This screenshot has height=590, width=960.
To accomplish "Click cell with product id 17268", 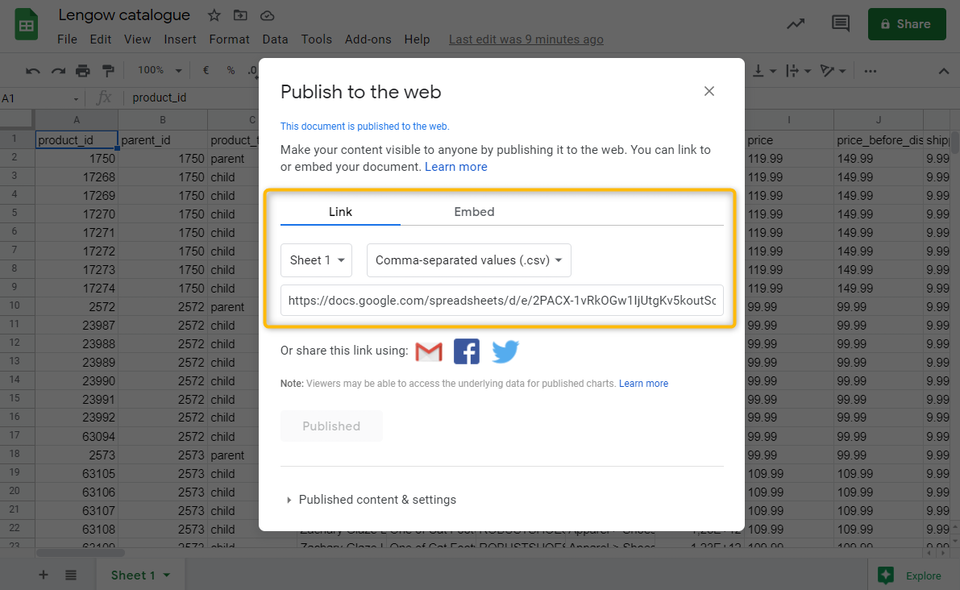I will pyautogui.click(x=77, y=177).
